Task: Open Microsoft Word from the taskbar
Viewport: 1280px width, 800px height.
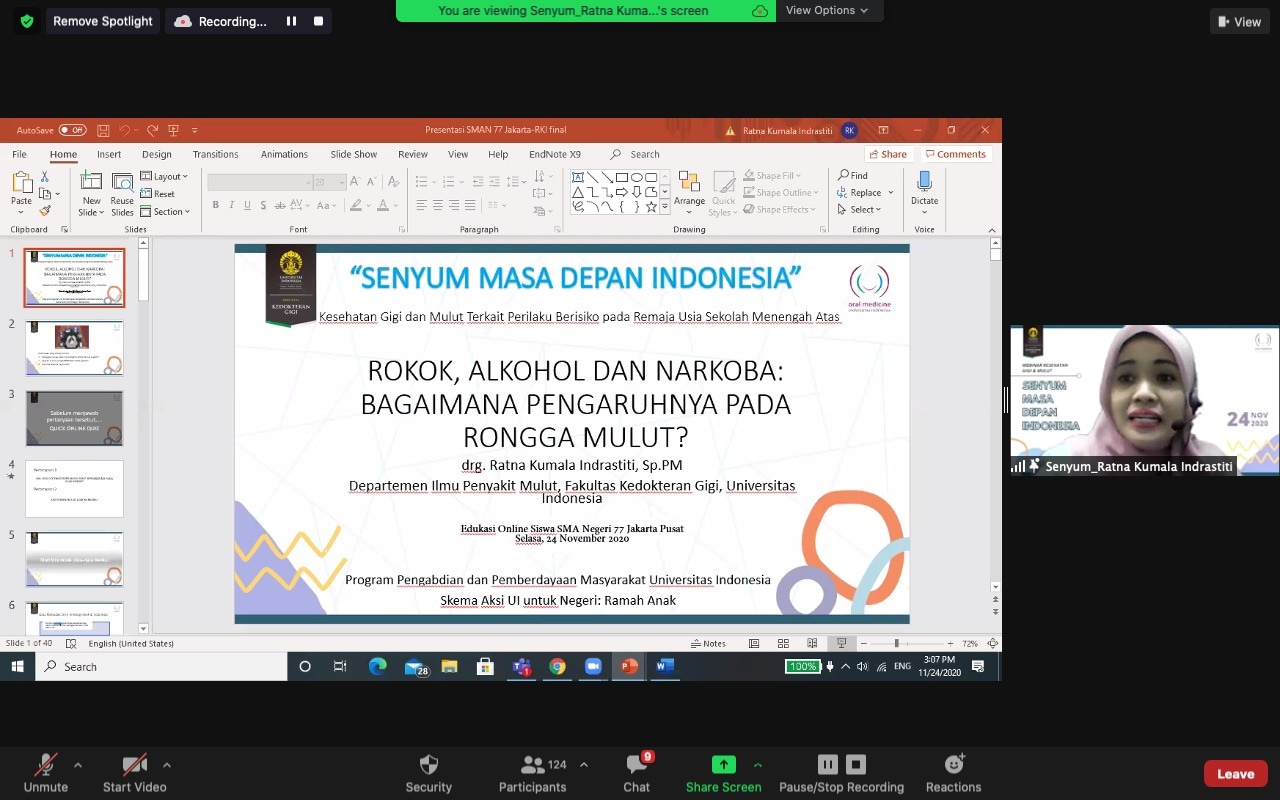Action: point(665,666)
